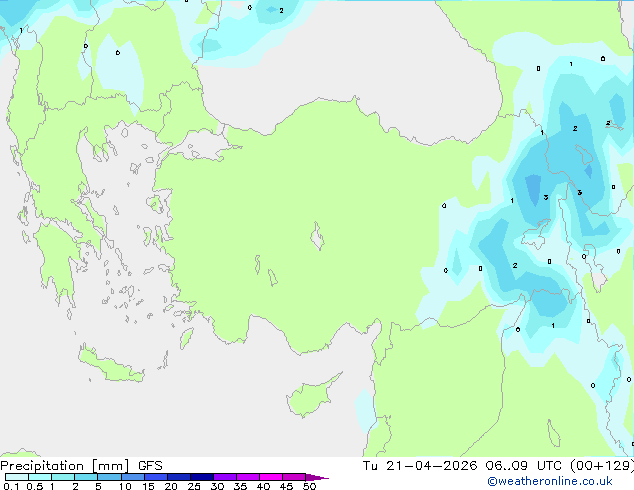
Task: Select the 5–10 mm legend color swatch
Action: click(109, 477)
